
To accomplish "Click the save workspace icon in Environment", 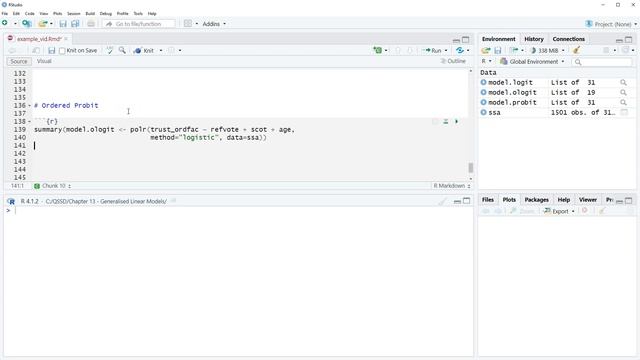I will [498, 50].
